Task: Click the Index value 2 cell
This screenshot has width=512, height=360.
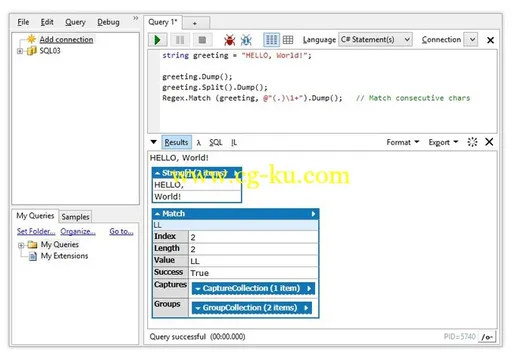Action: (x=253, y=237)
